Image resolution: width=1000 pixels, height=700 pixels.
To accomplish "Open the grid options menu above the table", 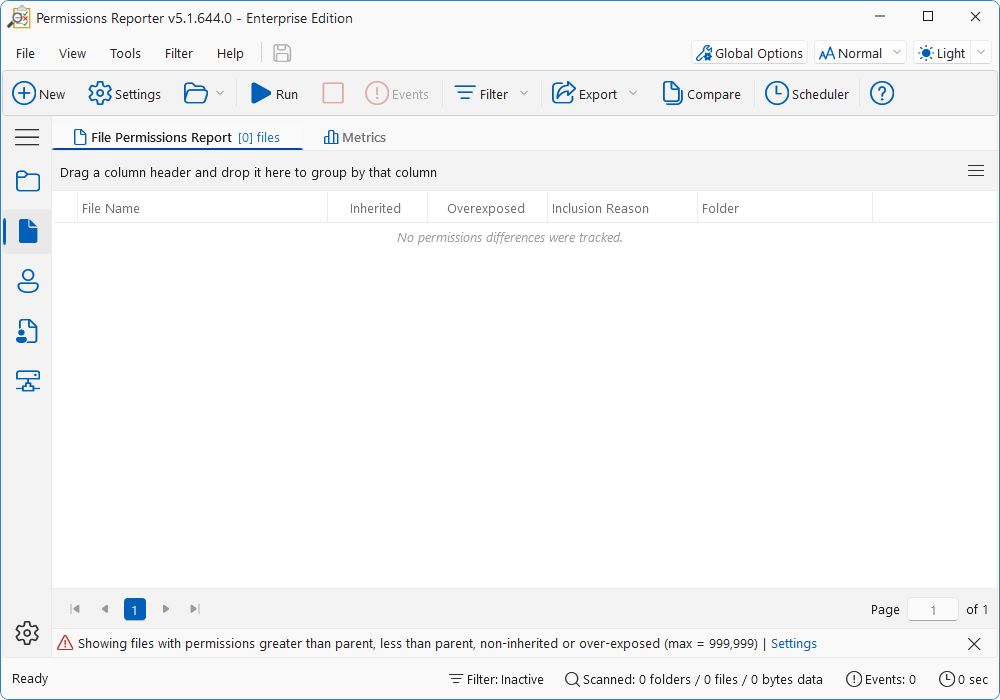I will point(976,171).
